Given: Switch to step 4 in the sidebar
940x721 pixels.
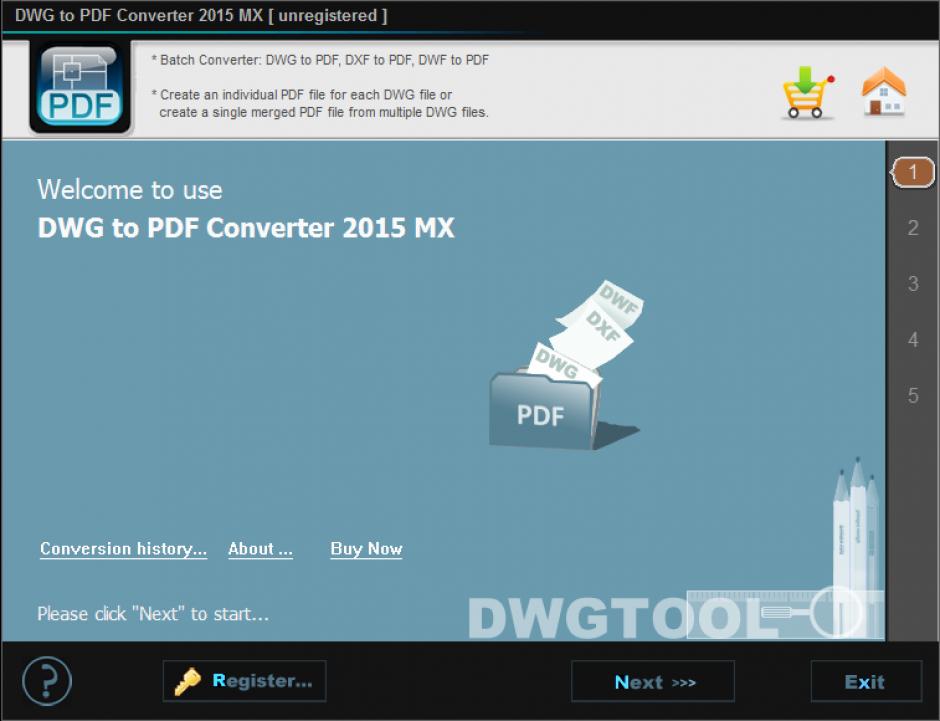Looking at the screenshot, I should point(912,340).
